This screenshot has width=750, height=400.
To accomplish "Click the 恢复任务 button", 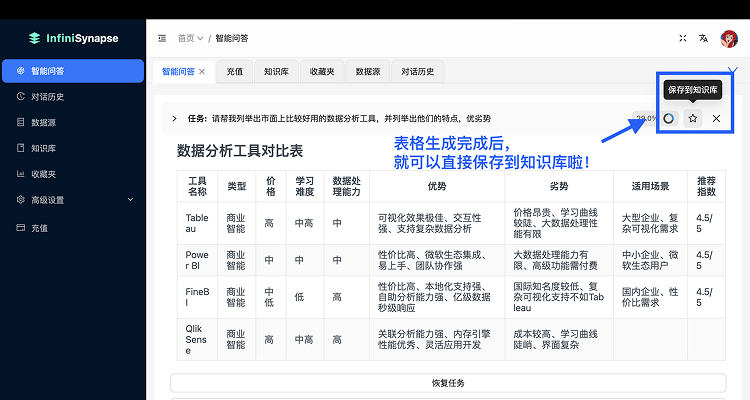I will (448, 383).
